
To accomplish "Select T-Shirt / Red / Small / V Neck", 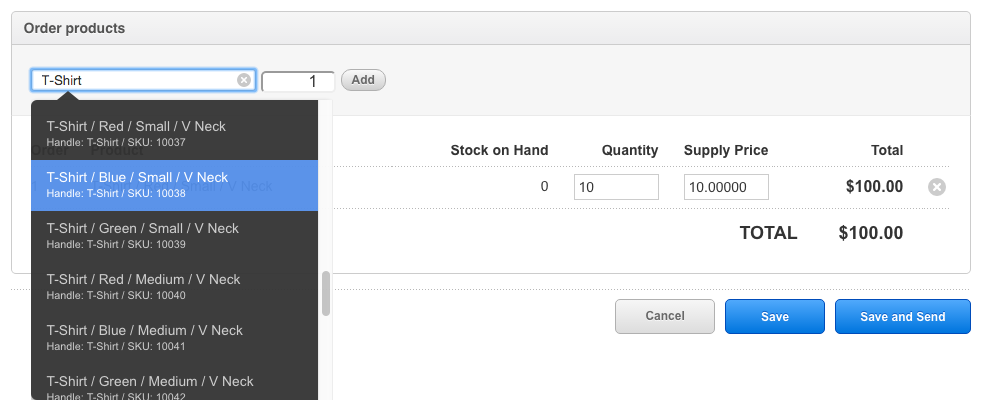I will point(174,134).
